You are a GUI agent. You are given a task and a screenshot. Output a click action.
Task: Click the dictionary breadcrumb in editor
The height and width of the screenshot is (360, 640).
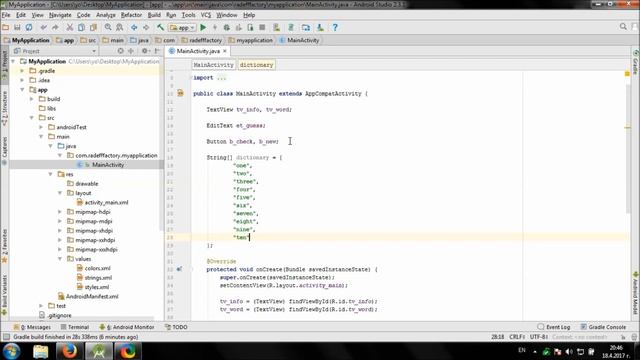256,65
